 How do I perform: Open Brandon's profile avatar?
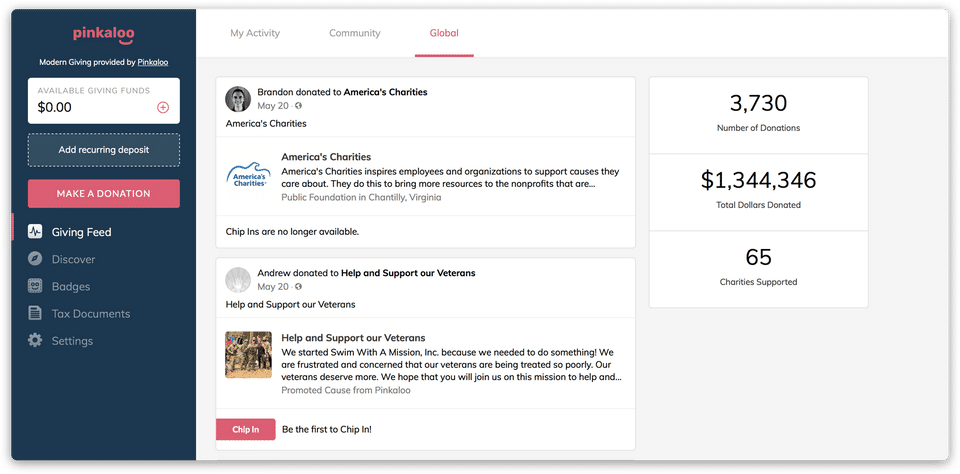pyautogui.click(x=238, y=99)
